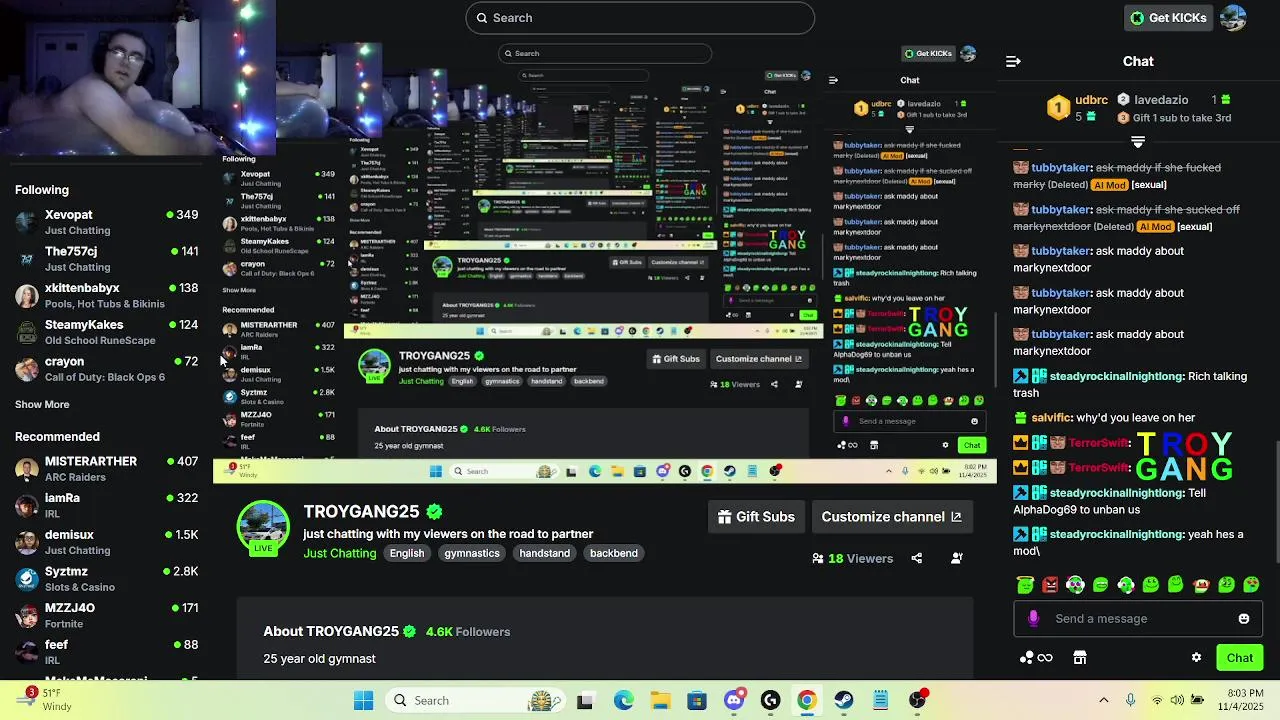Click the Following section heading
The width and height of the screenshot is (1280, 720).
click(x=42, y=190)
